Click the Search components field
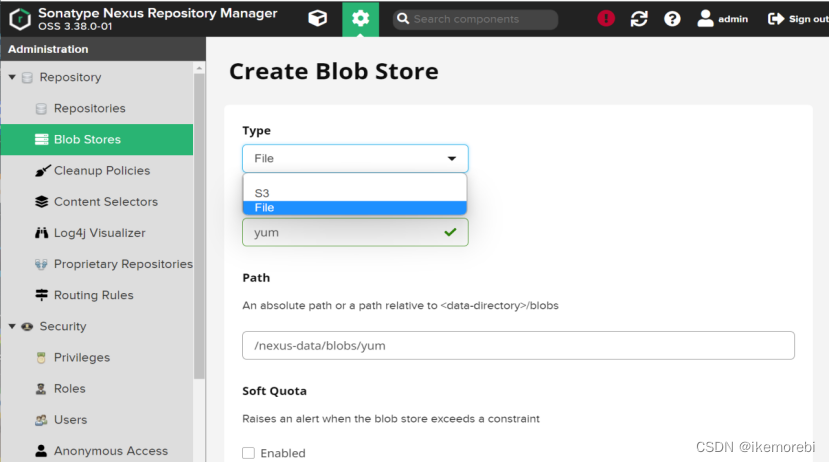Screen dimensions: 830x462 pos(475,19)
